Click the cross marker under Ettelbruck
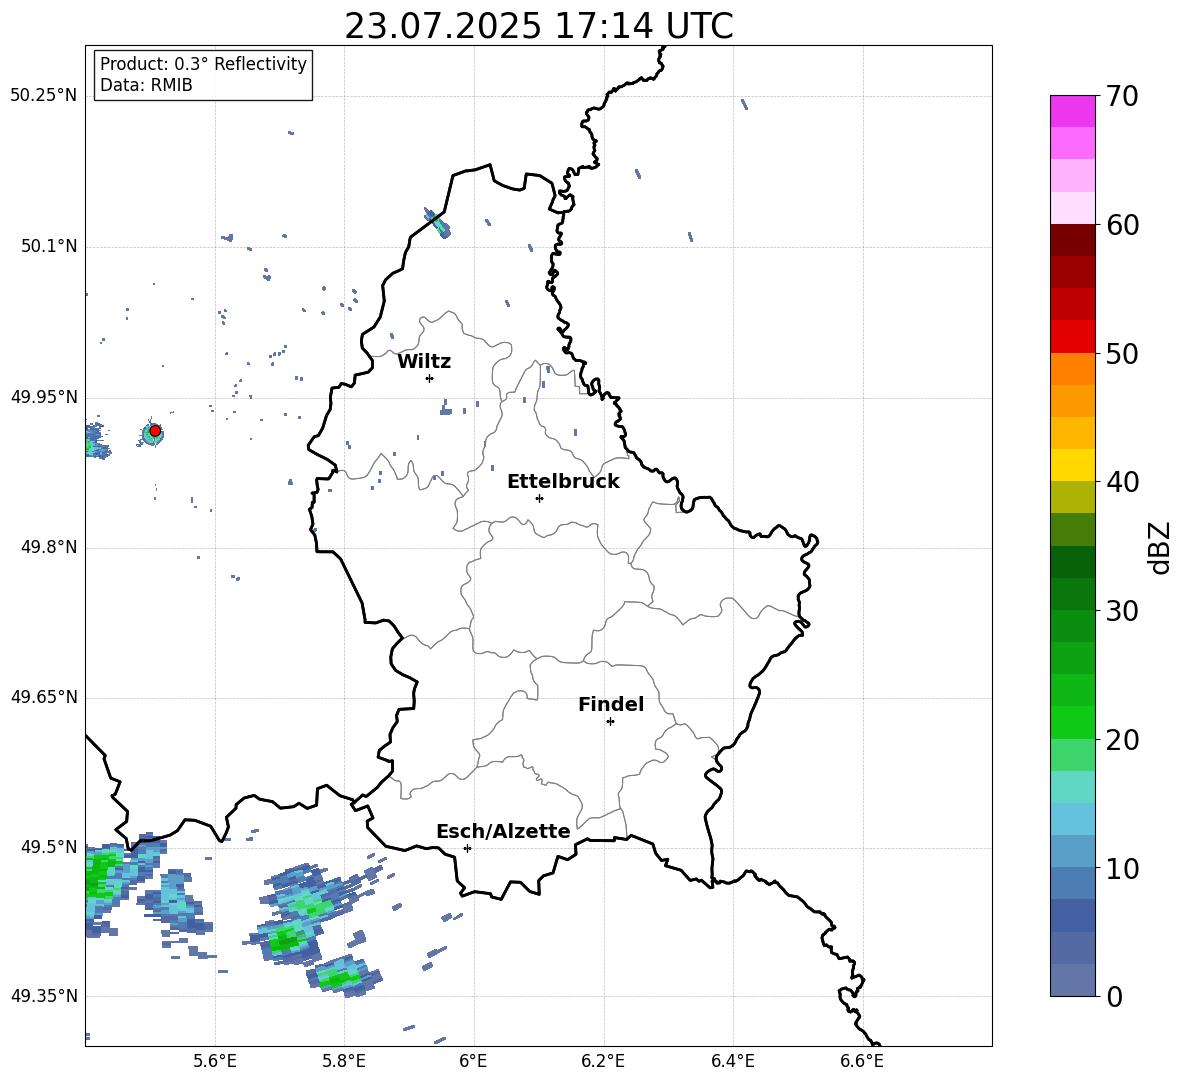Screen dimensions: 1184x1081 [x=539, y=498]
